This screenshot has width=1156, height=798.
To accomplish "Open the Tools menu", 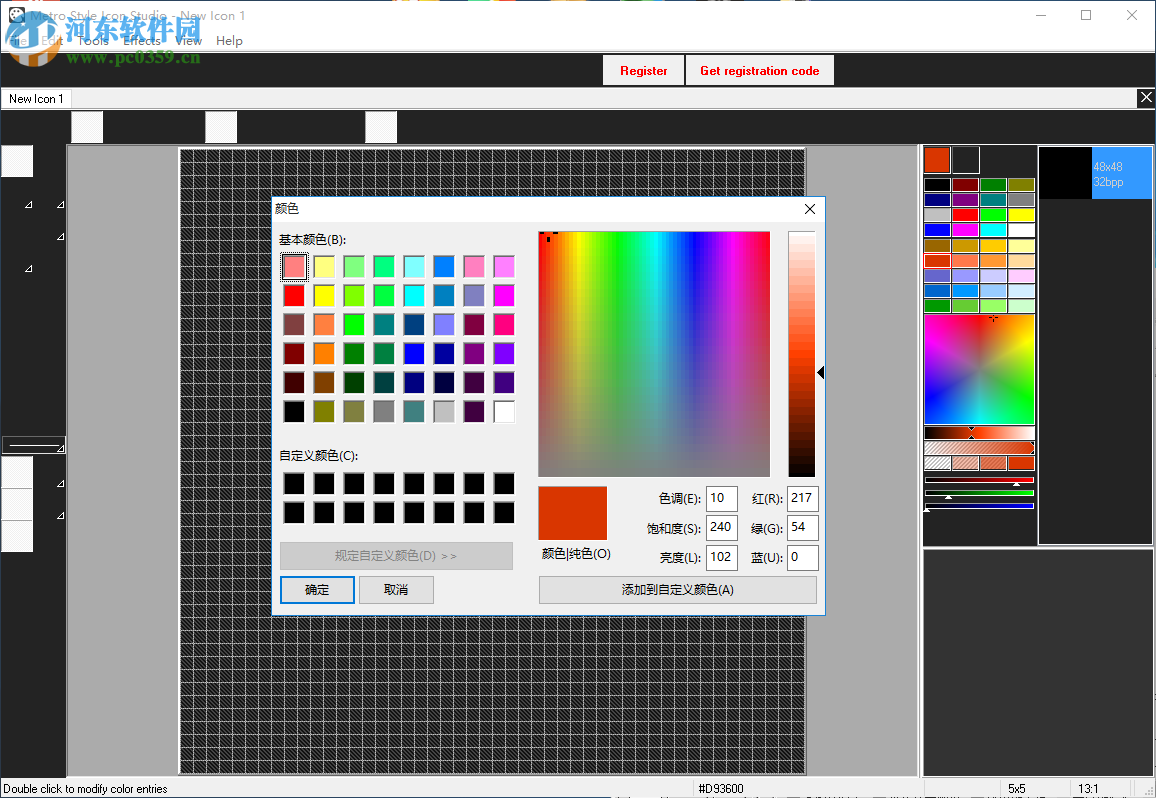I will [x=93, y=41].
